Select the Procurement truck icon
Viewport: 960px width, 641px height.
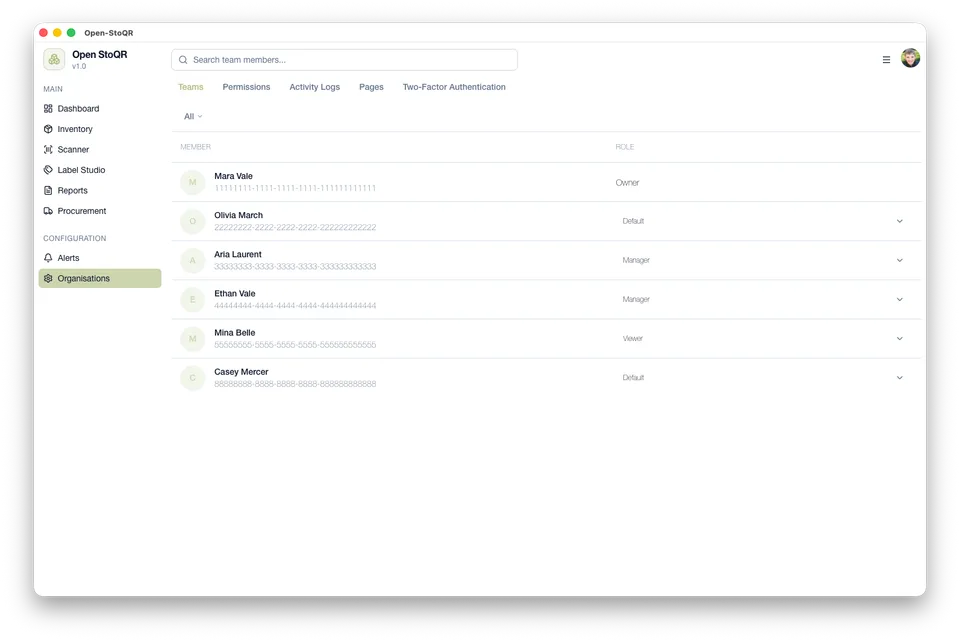[x=48, y=211]
